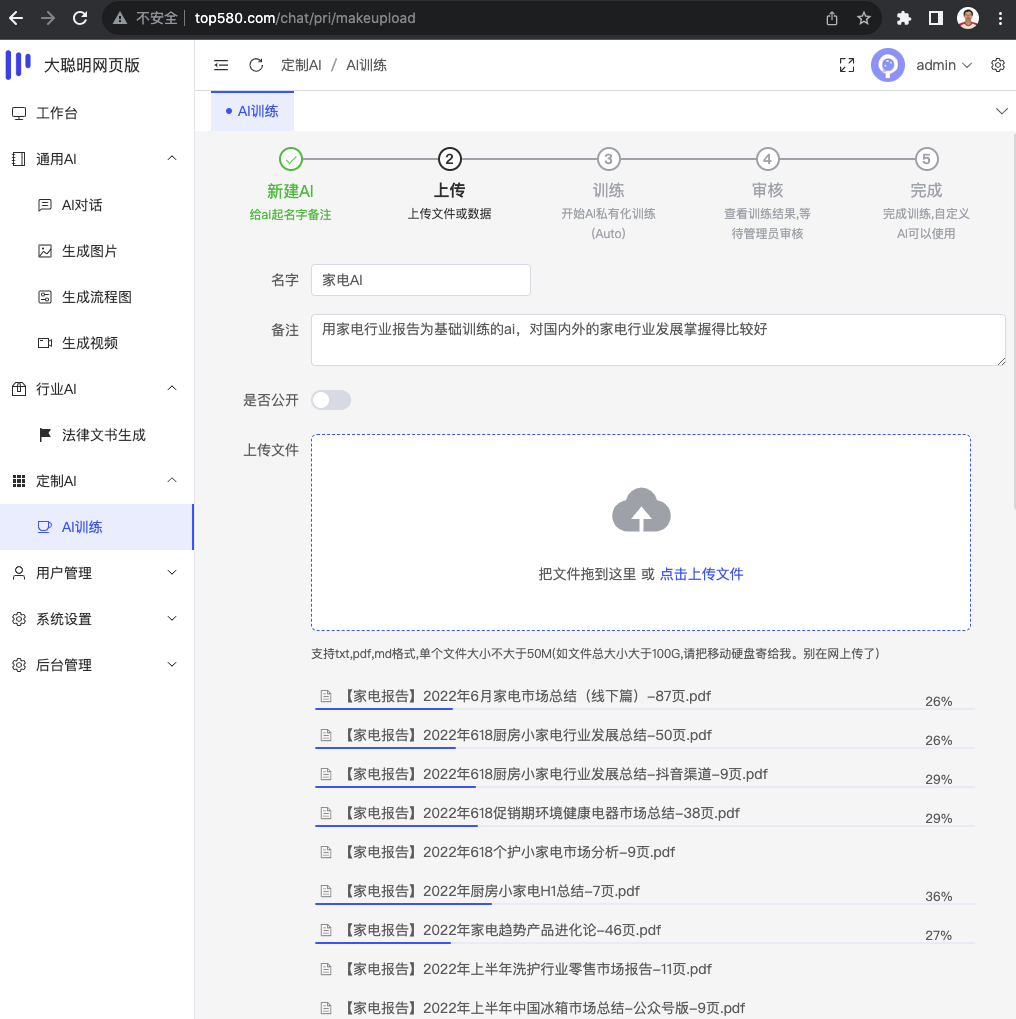
Task: Open settings via the gear icon
Action: (997, 65)
